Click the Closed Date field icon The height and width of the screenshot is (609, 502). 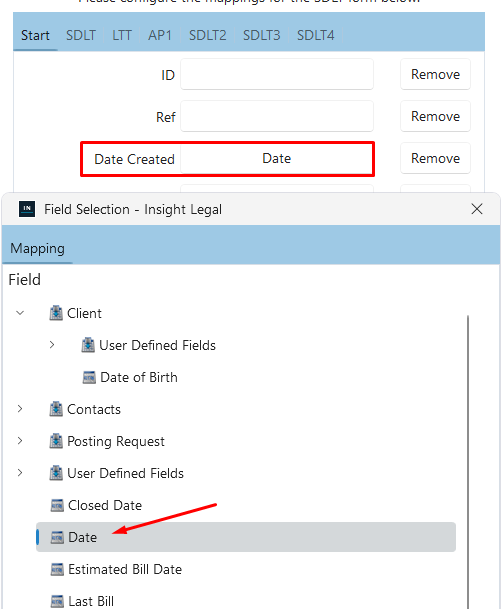click(x=57, y=505)
